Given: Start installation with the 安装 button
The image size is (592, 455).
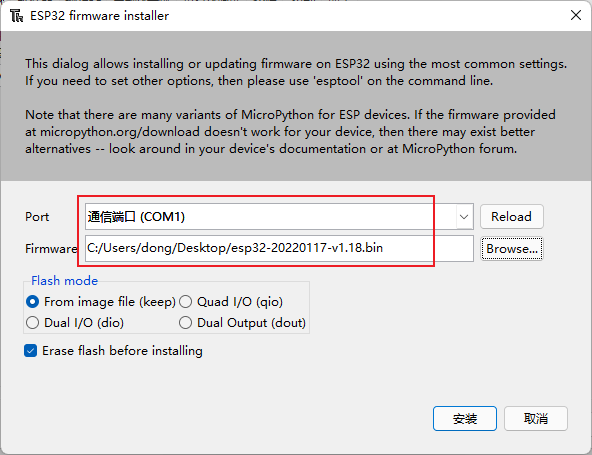Looking at the screenshot, I should (x=465, y=418).
